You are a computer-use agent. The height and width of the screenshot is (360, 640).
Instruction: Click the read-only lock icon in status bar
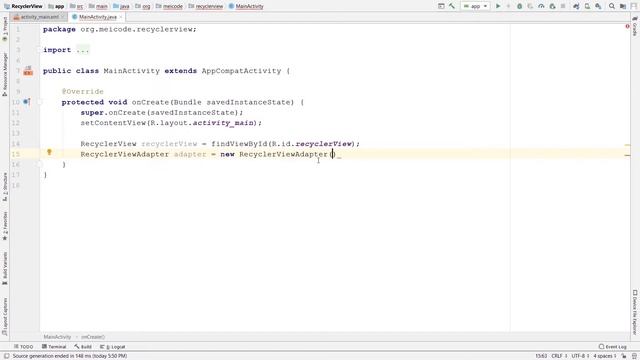[624, 356]
